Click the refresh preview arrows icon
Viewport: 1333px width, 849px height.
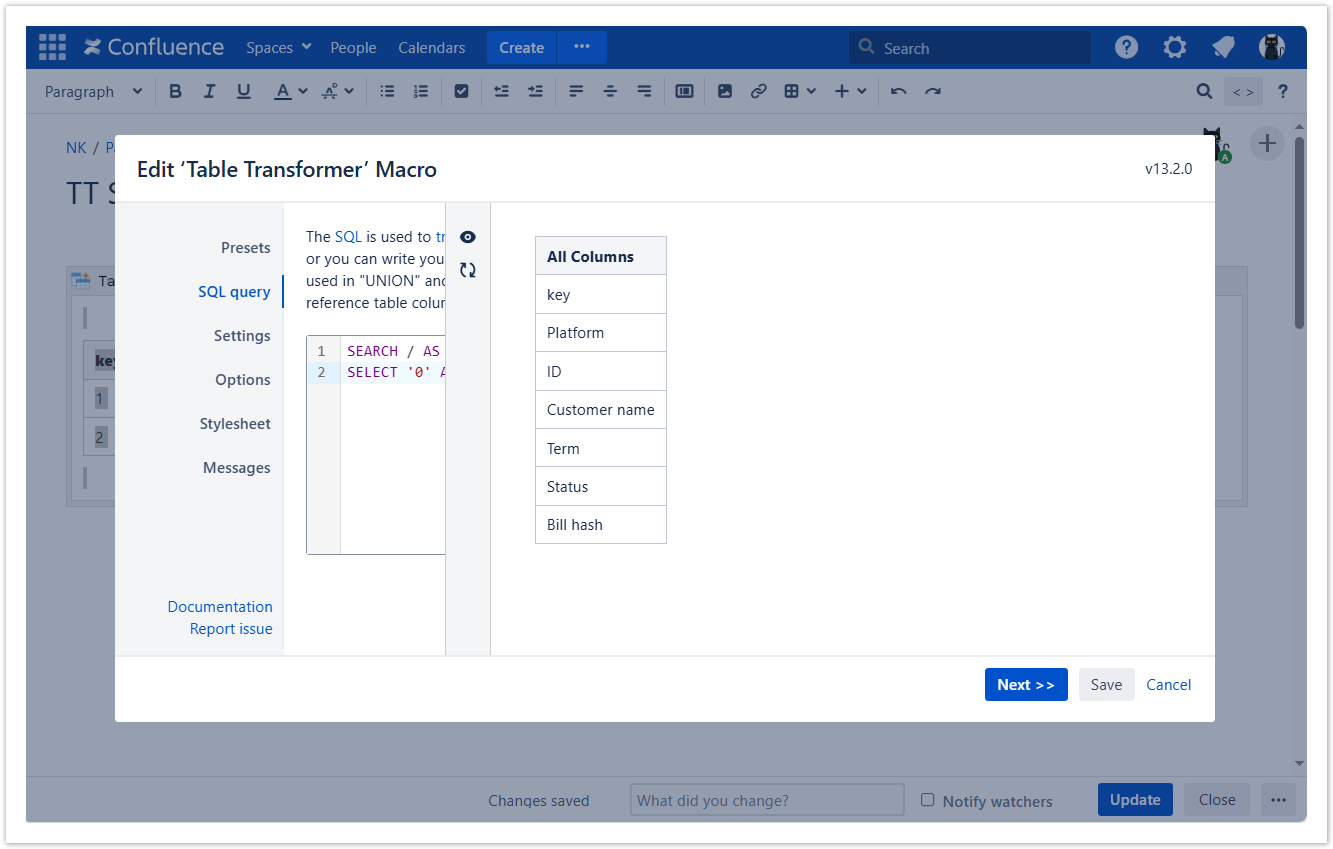click(x=467, y=270)
